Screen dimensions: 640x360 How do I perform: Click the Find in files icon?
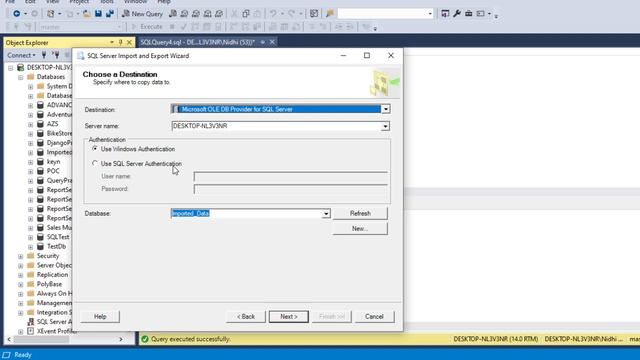pos(329,14)
